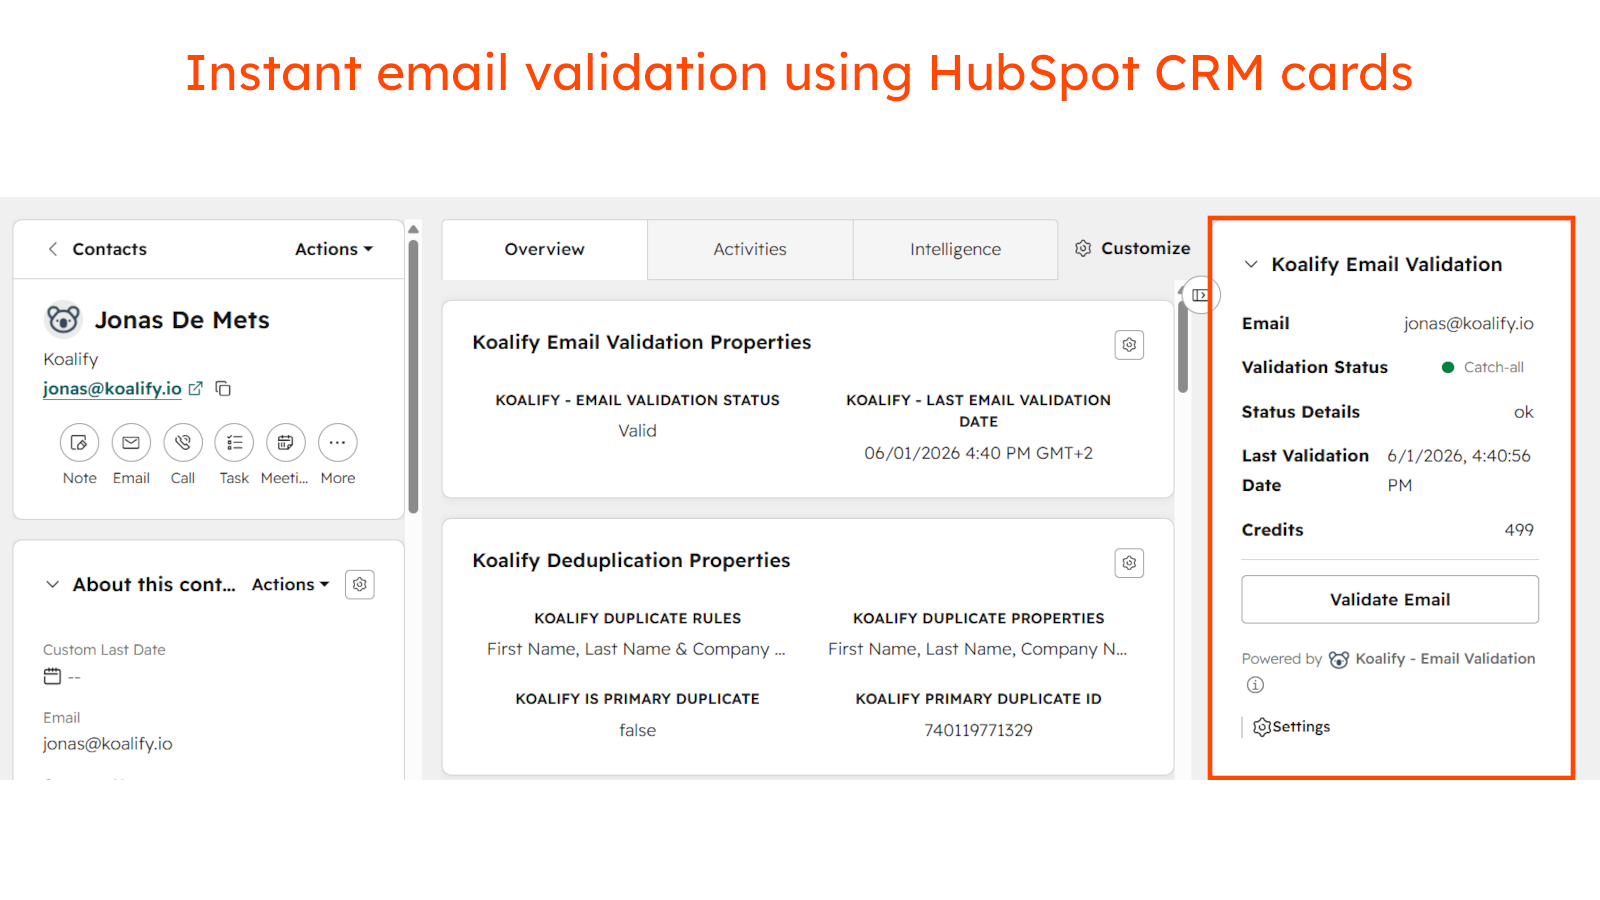1600x900 pixels.
Task: Click the Credits value 499
Action: tap(1519, 530)
